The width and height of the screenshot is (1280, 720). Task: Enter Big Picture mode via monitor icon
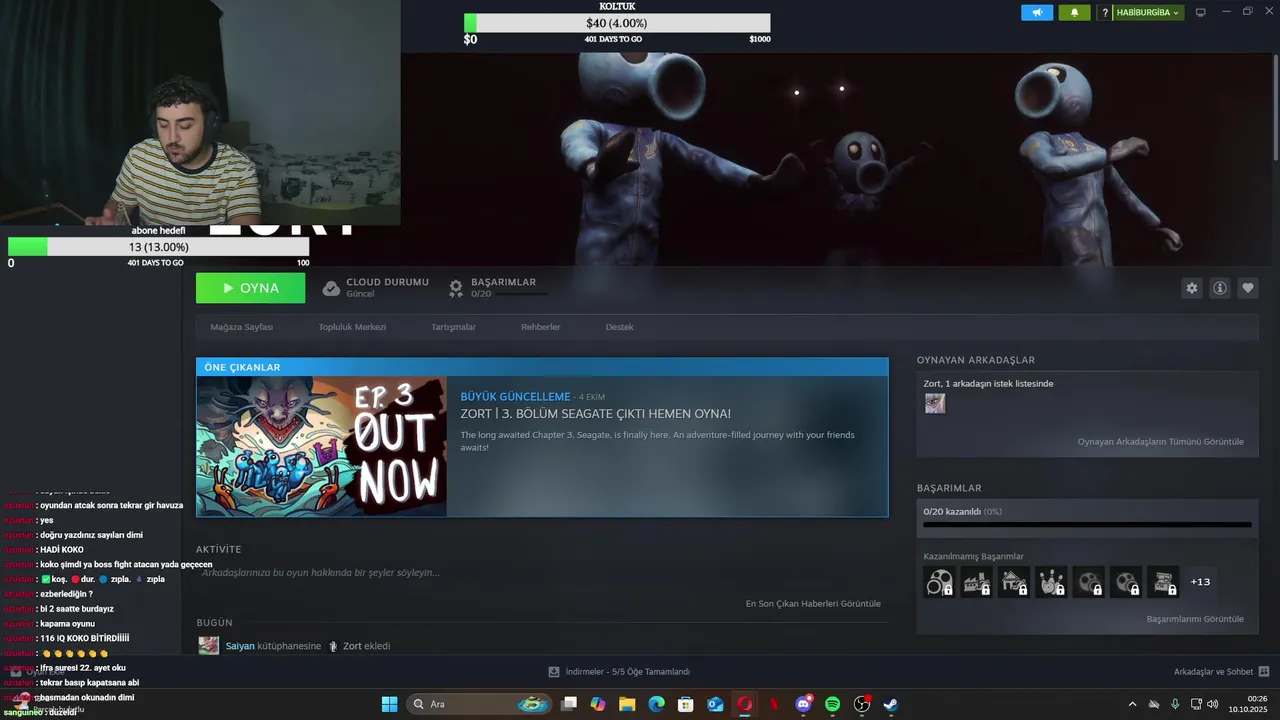click(1201, 12)
